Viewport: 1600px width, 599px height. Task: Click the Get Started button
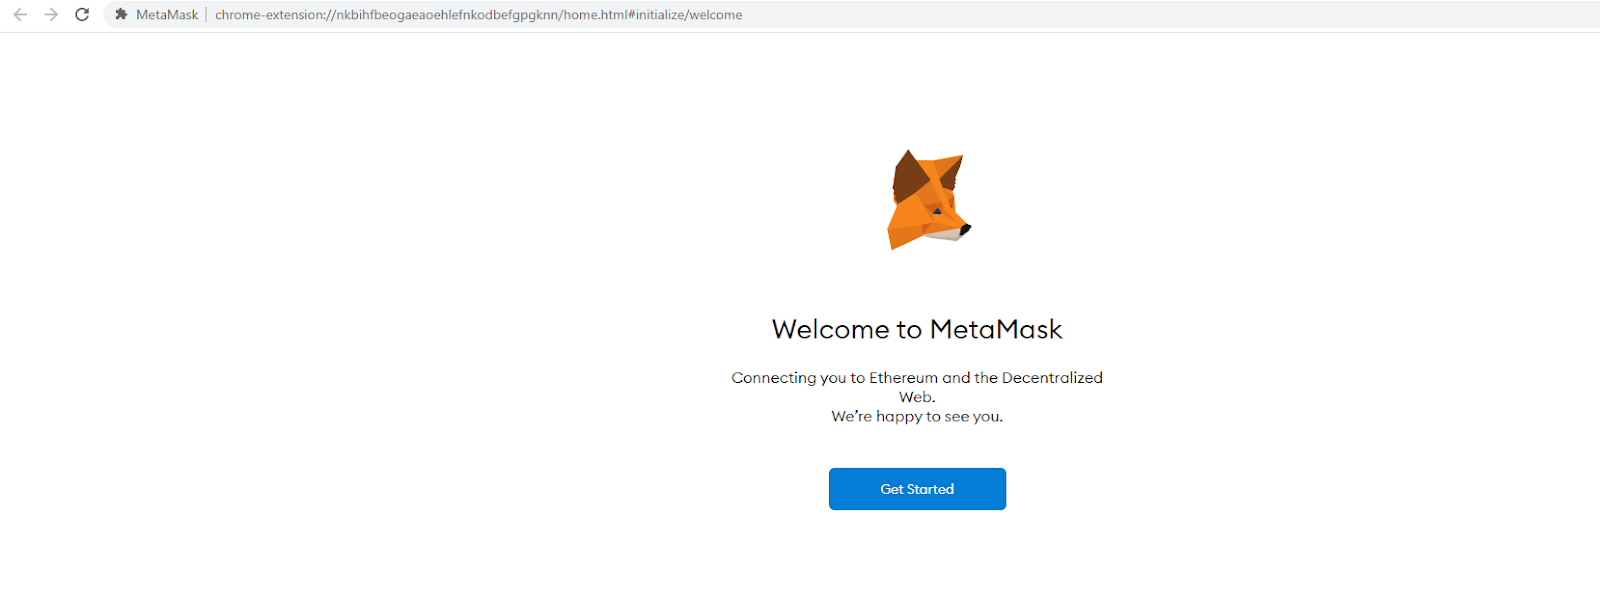tap(917, 489)
